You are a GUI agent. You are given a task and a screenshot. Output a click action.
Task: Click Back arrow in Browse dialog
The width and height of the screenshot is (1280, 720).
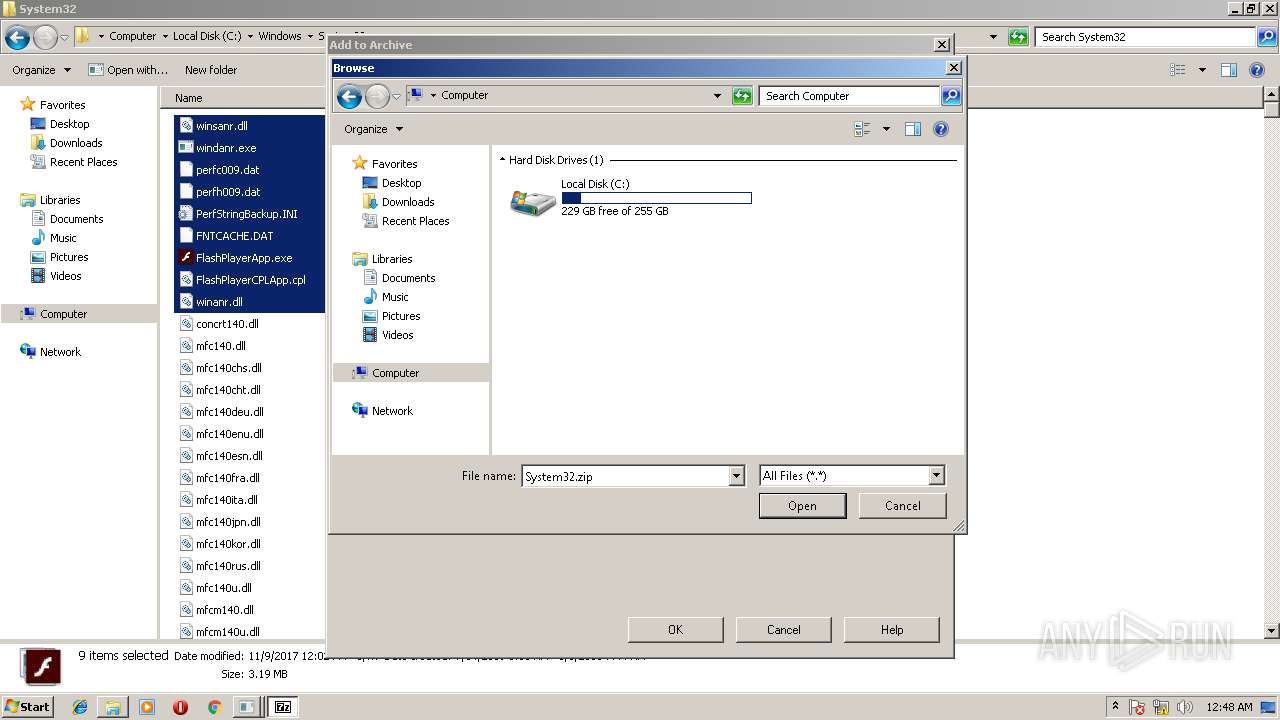pos(349,96)
